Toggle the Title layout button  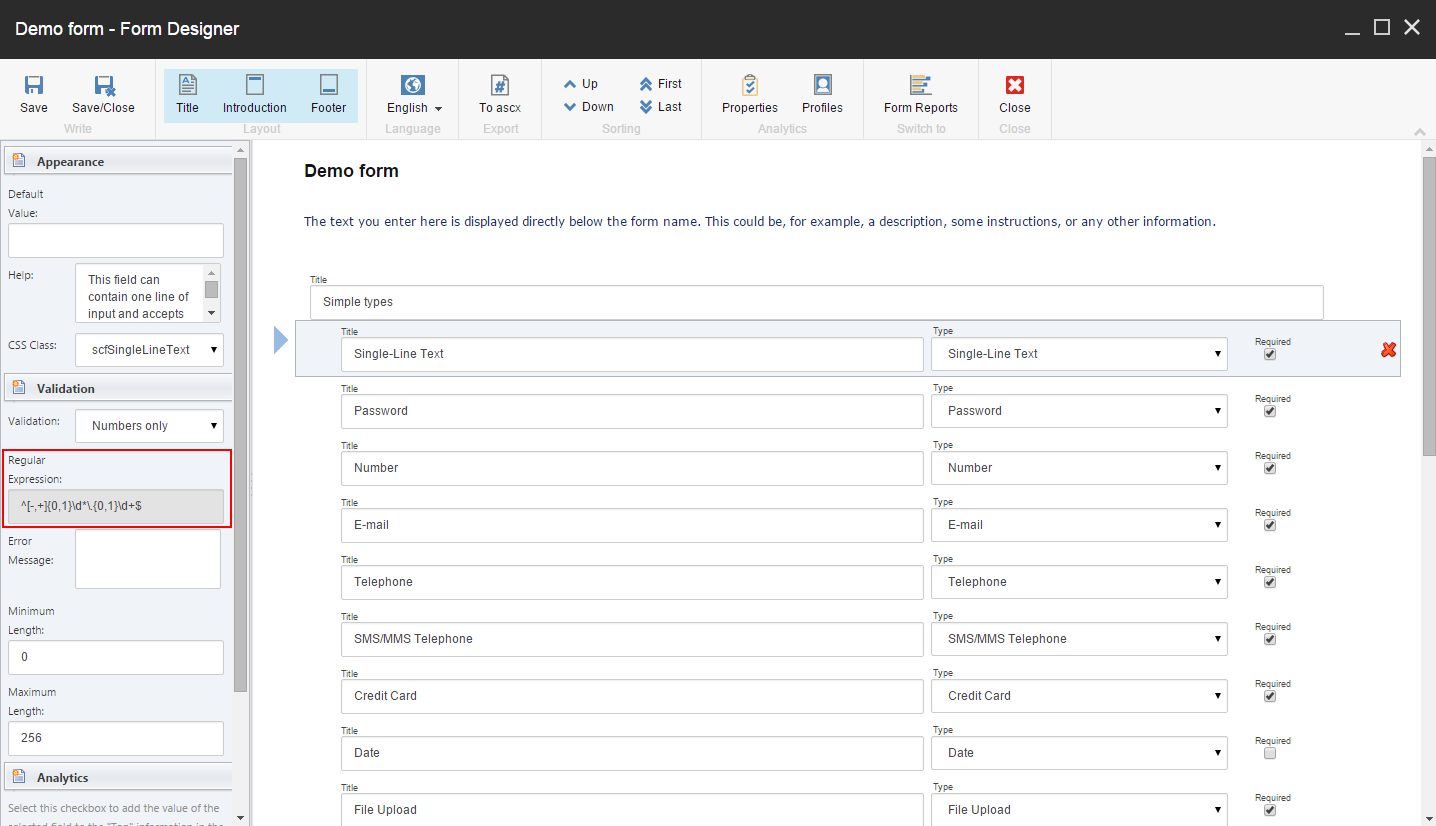click(187, 94)
